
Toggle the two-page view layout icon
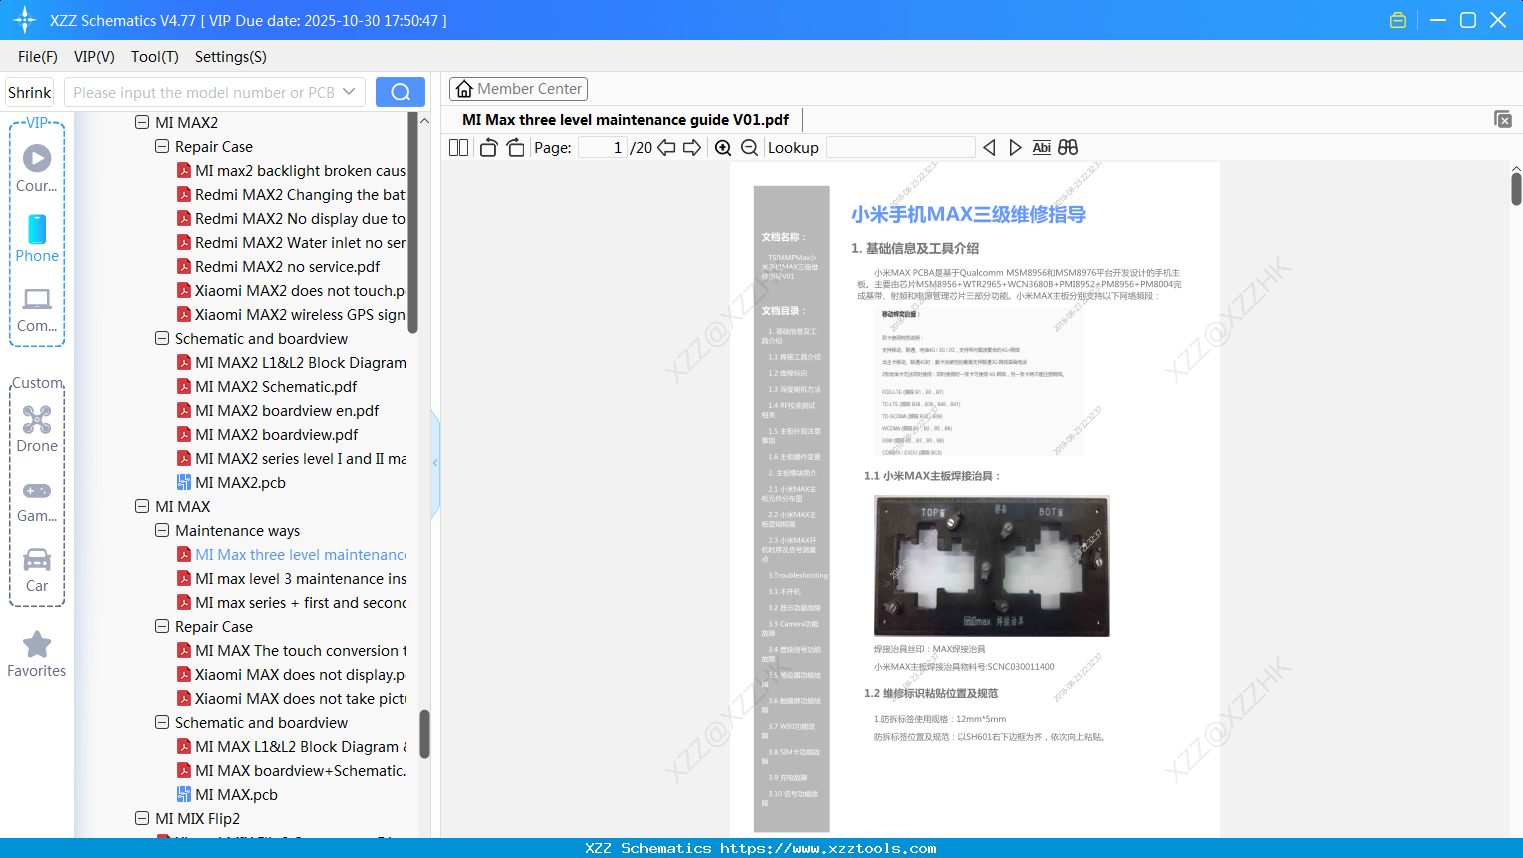(458, 148)
